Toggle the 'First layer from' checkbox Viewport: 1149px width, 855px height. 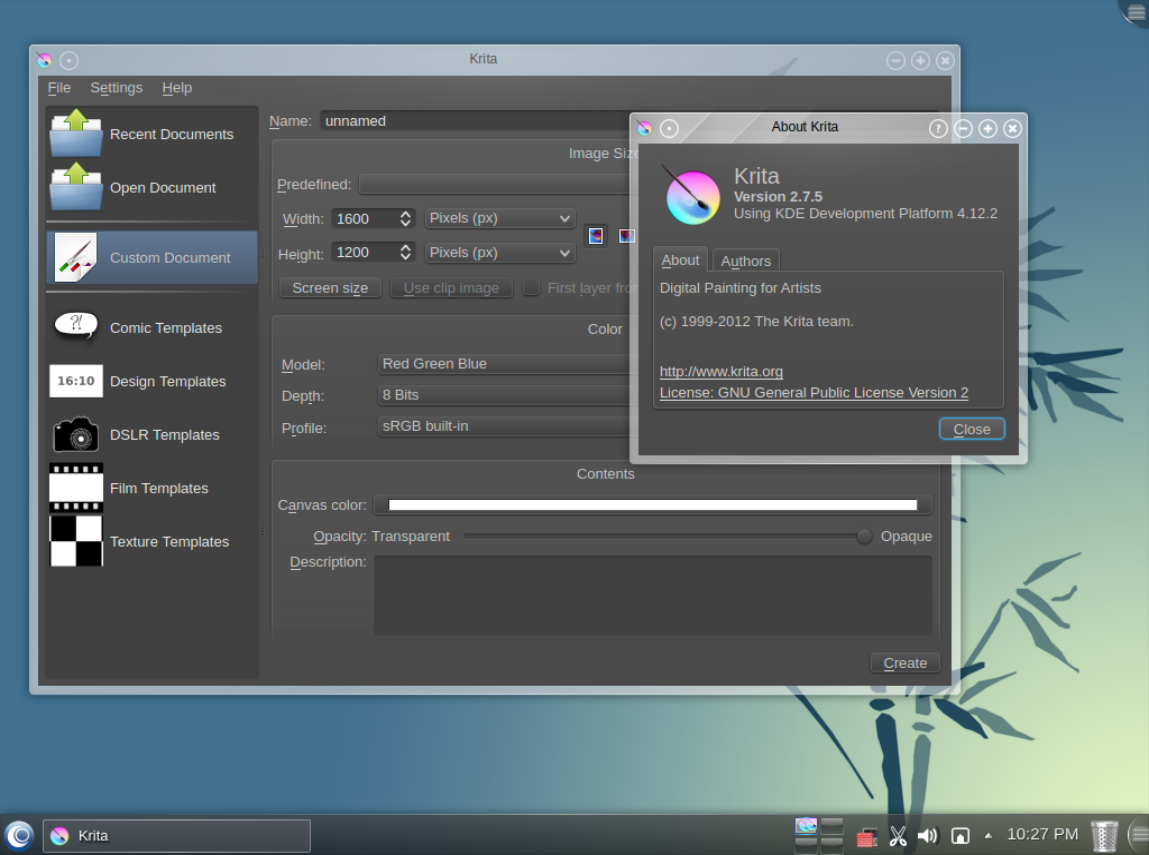(531, 288)
